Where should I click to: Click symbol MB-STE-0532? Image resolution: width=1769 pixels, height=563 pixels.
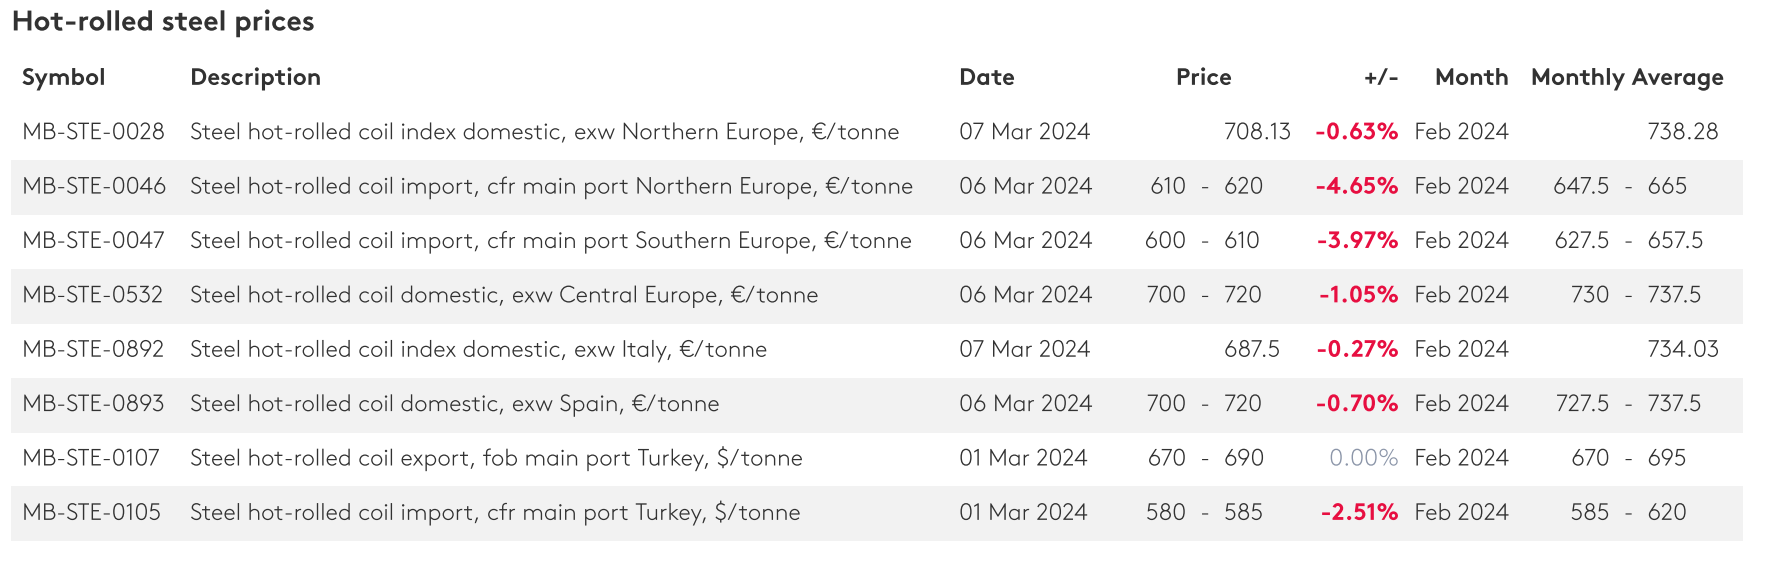click(x=93, y=295)
